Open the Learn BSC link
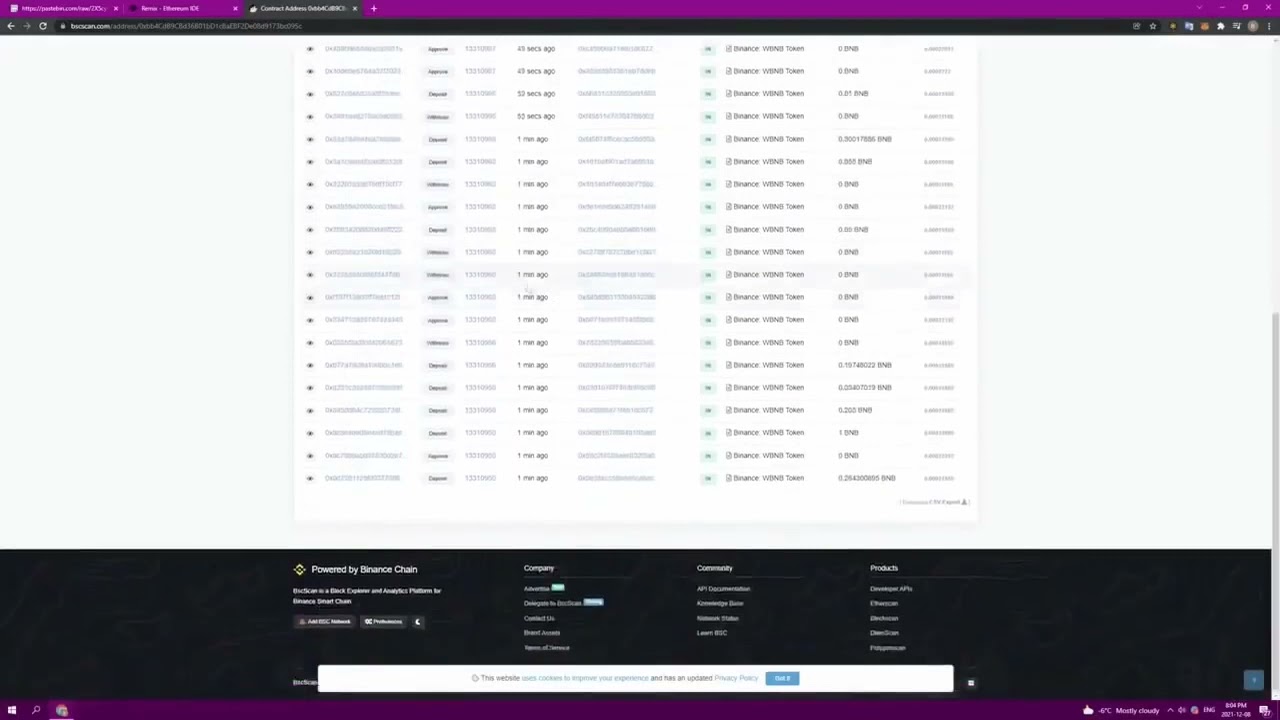Image resolution: width=1280 pixels, height=720 pixels. pyautogui.click(x=712, y=633)
